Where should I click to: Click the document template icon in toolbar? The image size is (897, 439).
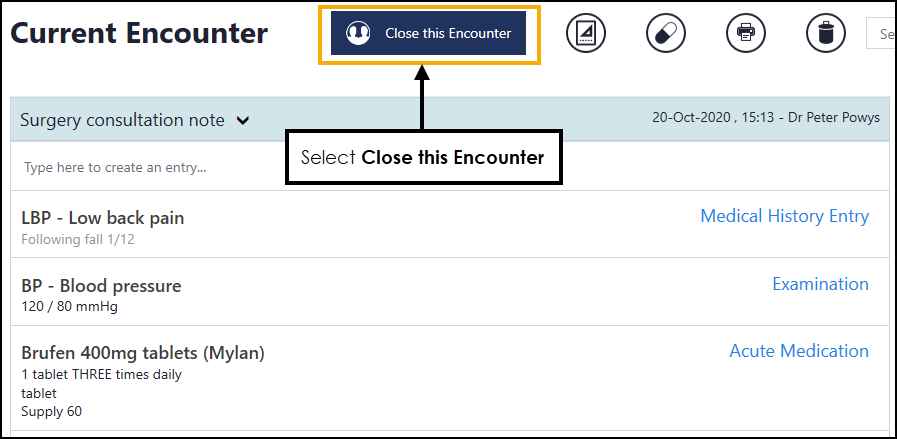point(586,33)
